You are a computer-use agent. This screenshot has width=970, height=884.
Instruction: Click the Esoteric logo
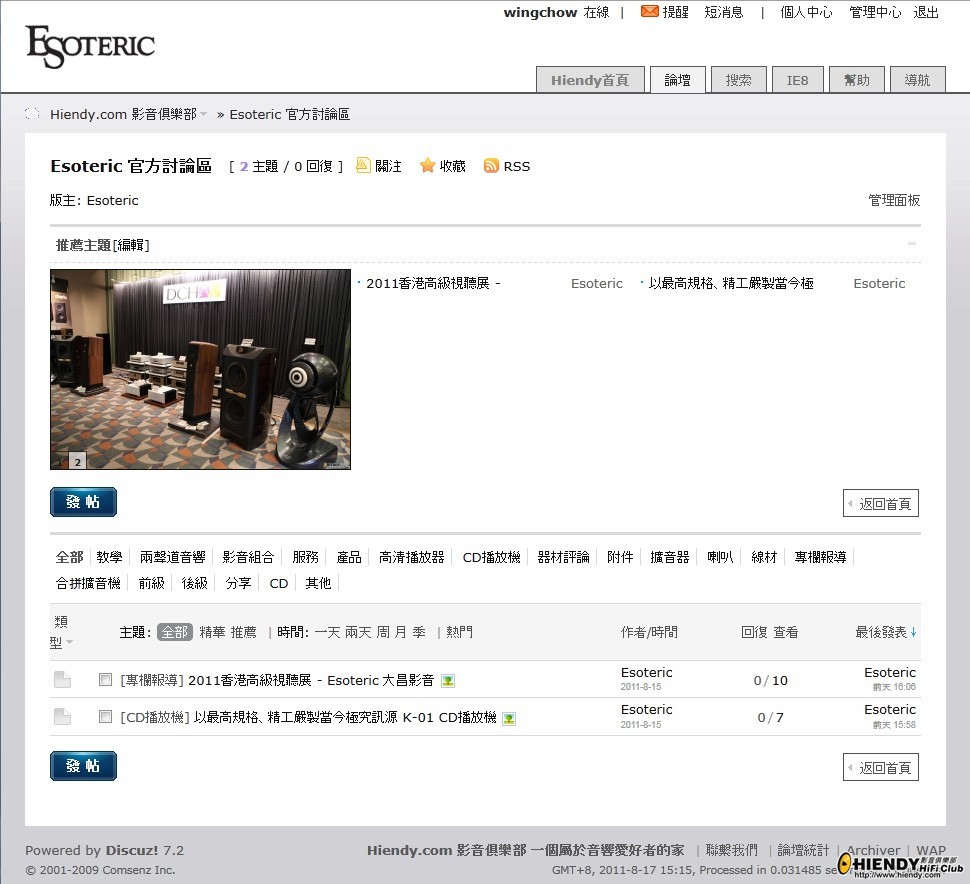click(90, 46)
